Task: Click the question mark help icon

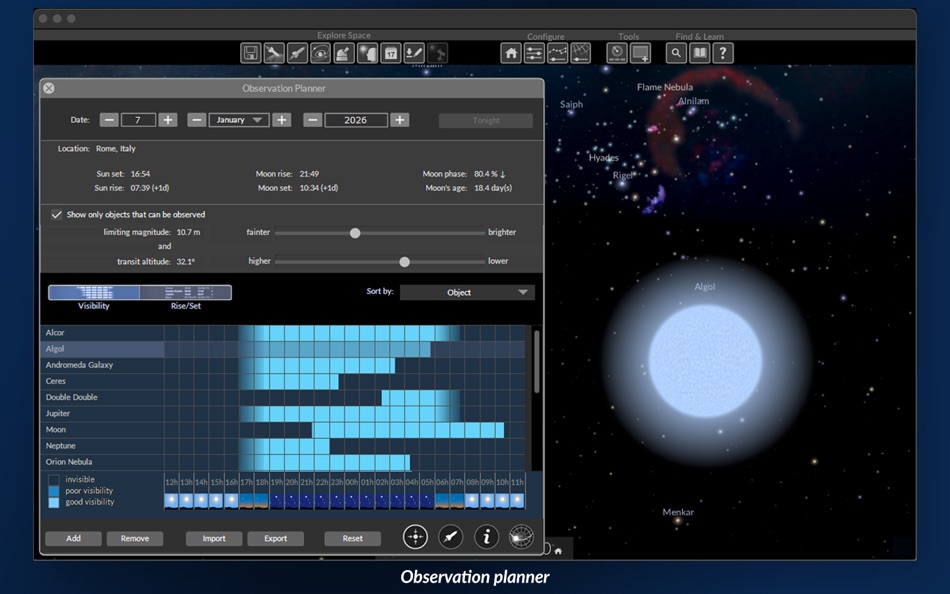Action: point(723,53)
